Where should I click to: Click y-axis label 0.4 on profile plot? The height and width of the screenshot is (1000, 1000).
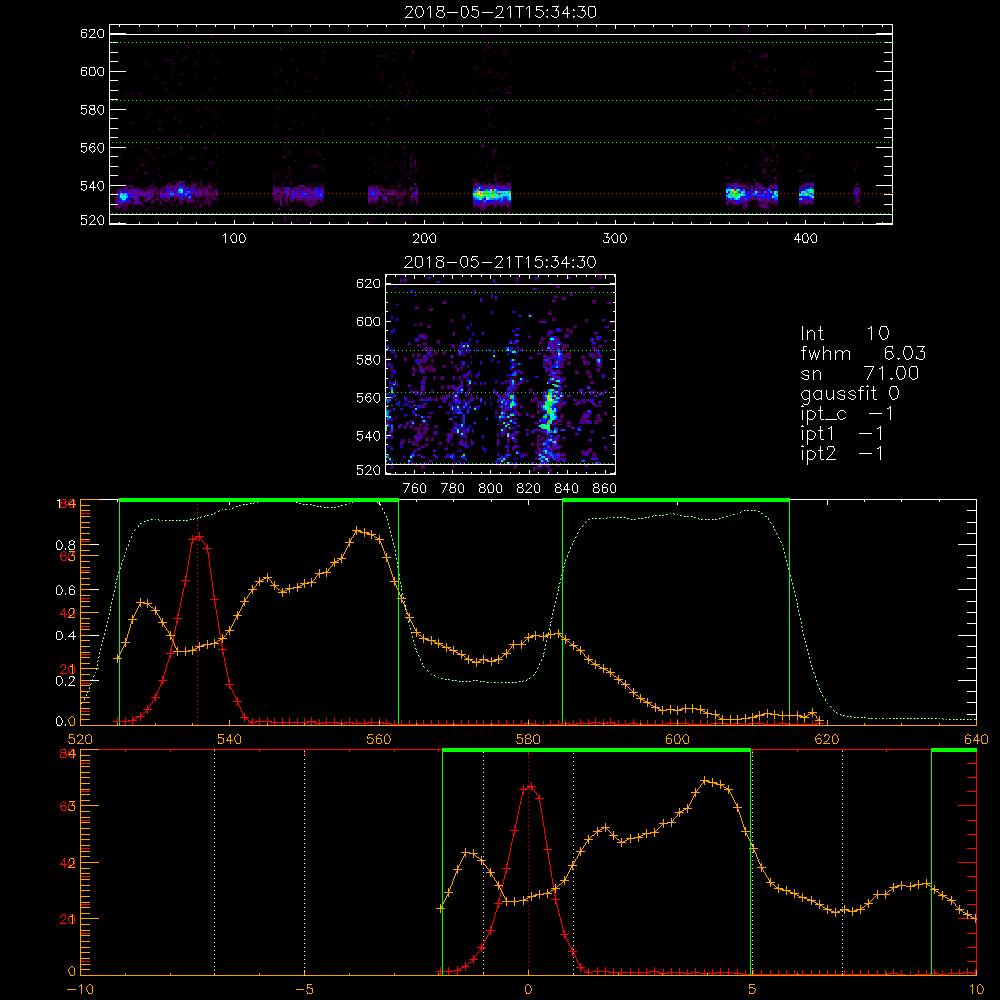click(x=66, y=636)
